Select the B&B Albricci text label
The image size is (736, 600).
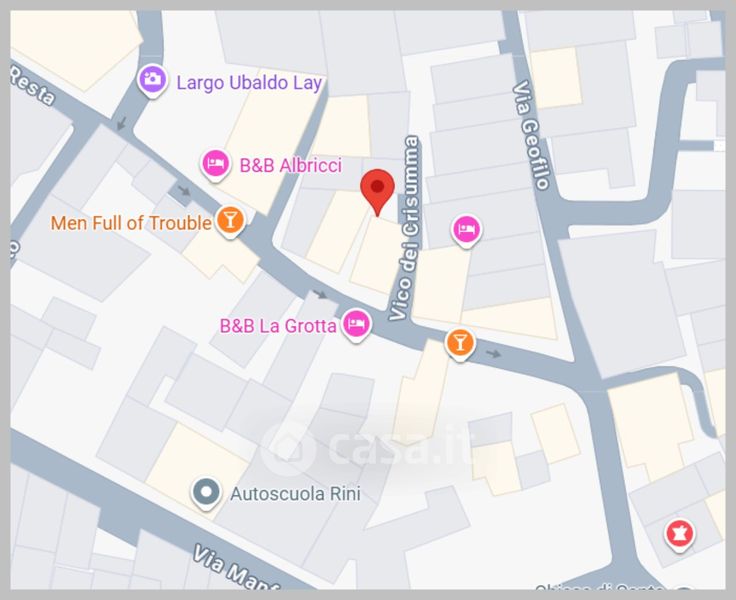click(x=291, y=165)
